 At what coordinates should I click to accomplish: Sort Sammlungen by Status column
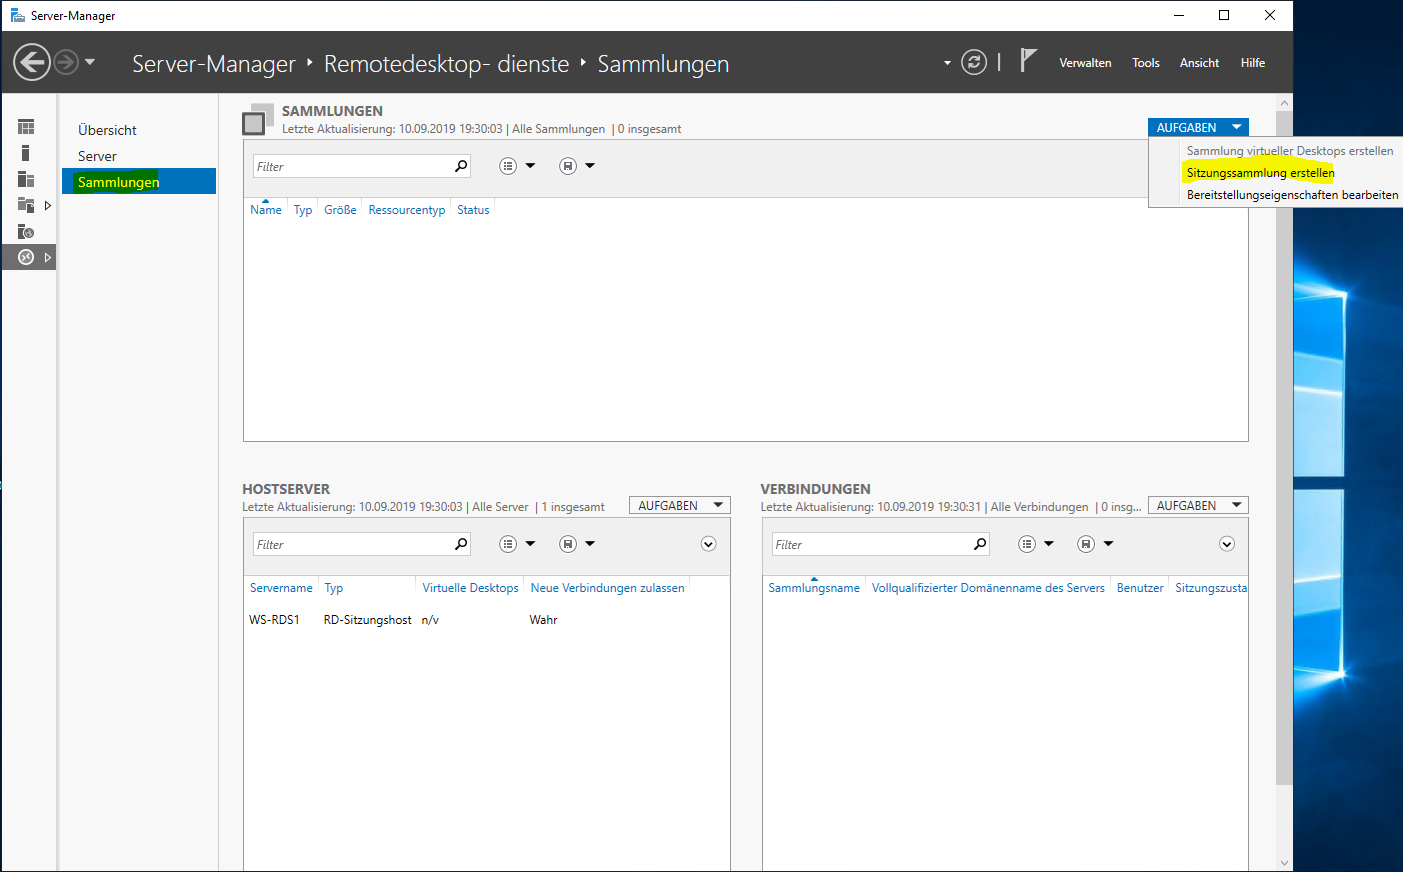(473, 209)
